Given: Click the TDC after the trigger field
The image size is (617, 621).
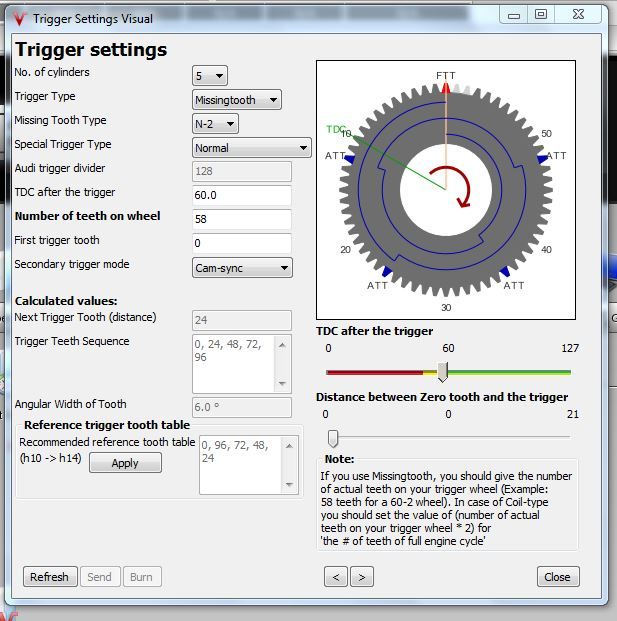Looking at the screenshot, I should (x=242, y=195).
